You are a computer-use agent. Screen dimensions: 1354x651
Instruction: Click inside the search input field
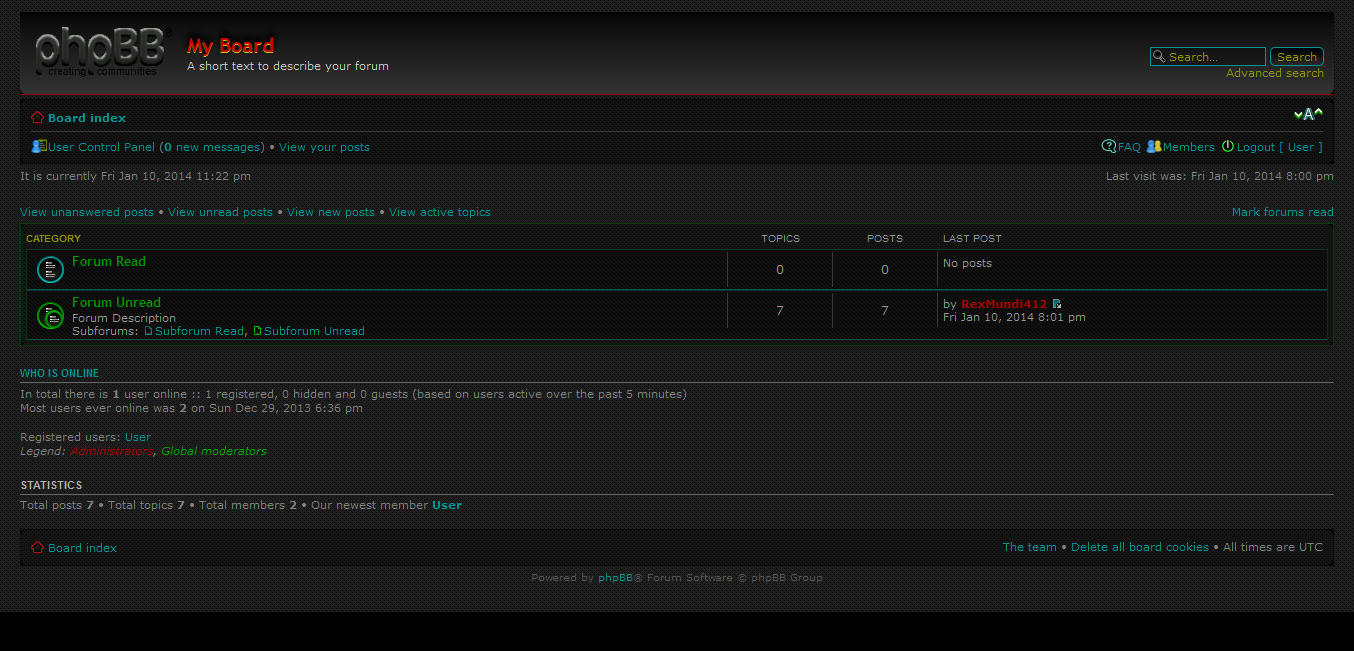point(1210,56)
